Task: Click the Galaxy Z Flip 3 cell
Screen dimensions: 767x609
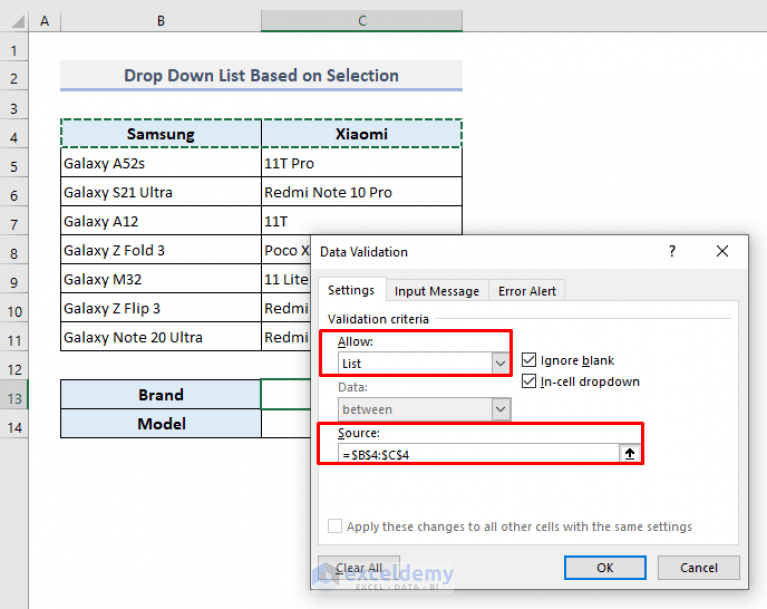Action: [x=161, y=308]
